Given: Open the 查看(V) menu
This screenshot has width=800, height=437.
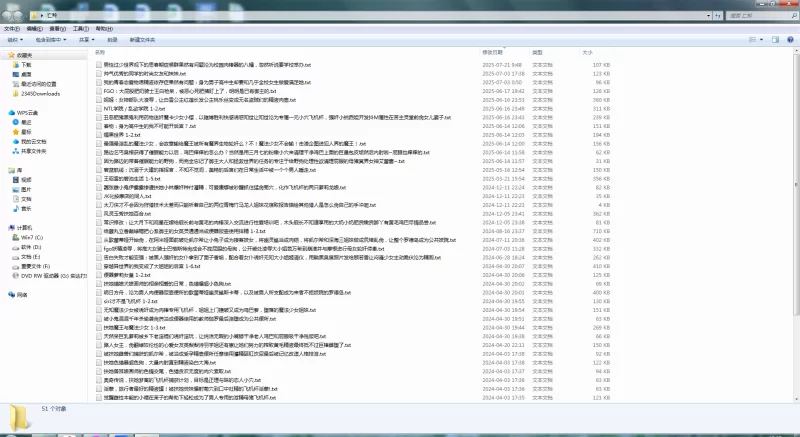Looking at the screenshot, I should click(x=58, y=29).
